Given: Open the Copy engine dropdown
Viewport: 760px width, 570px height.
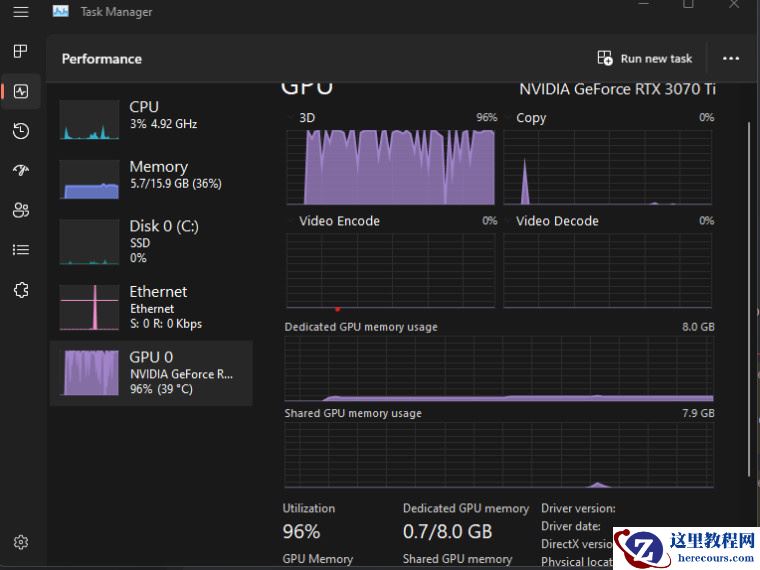Looking at the screenshot, I should 526,118.
